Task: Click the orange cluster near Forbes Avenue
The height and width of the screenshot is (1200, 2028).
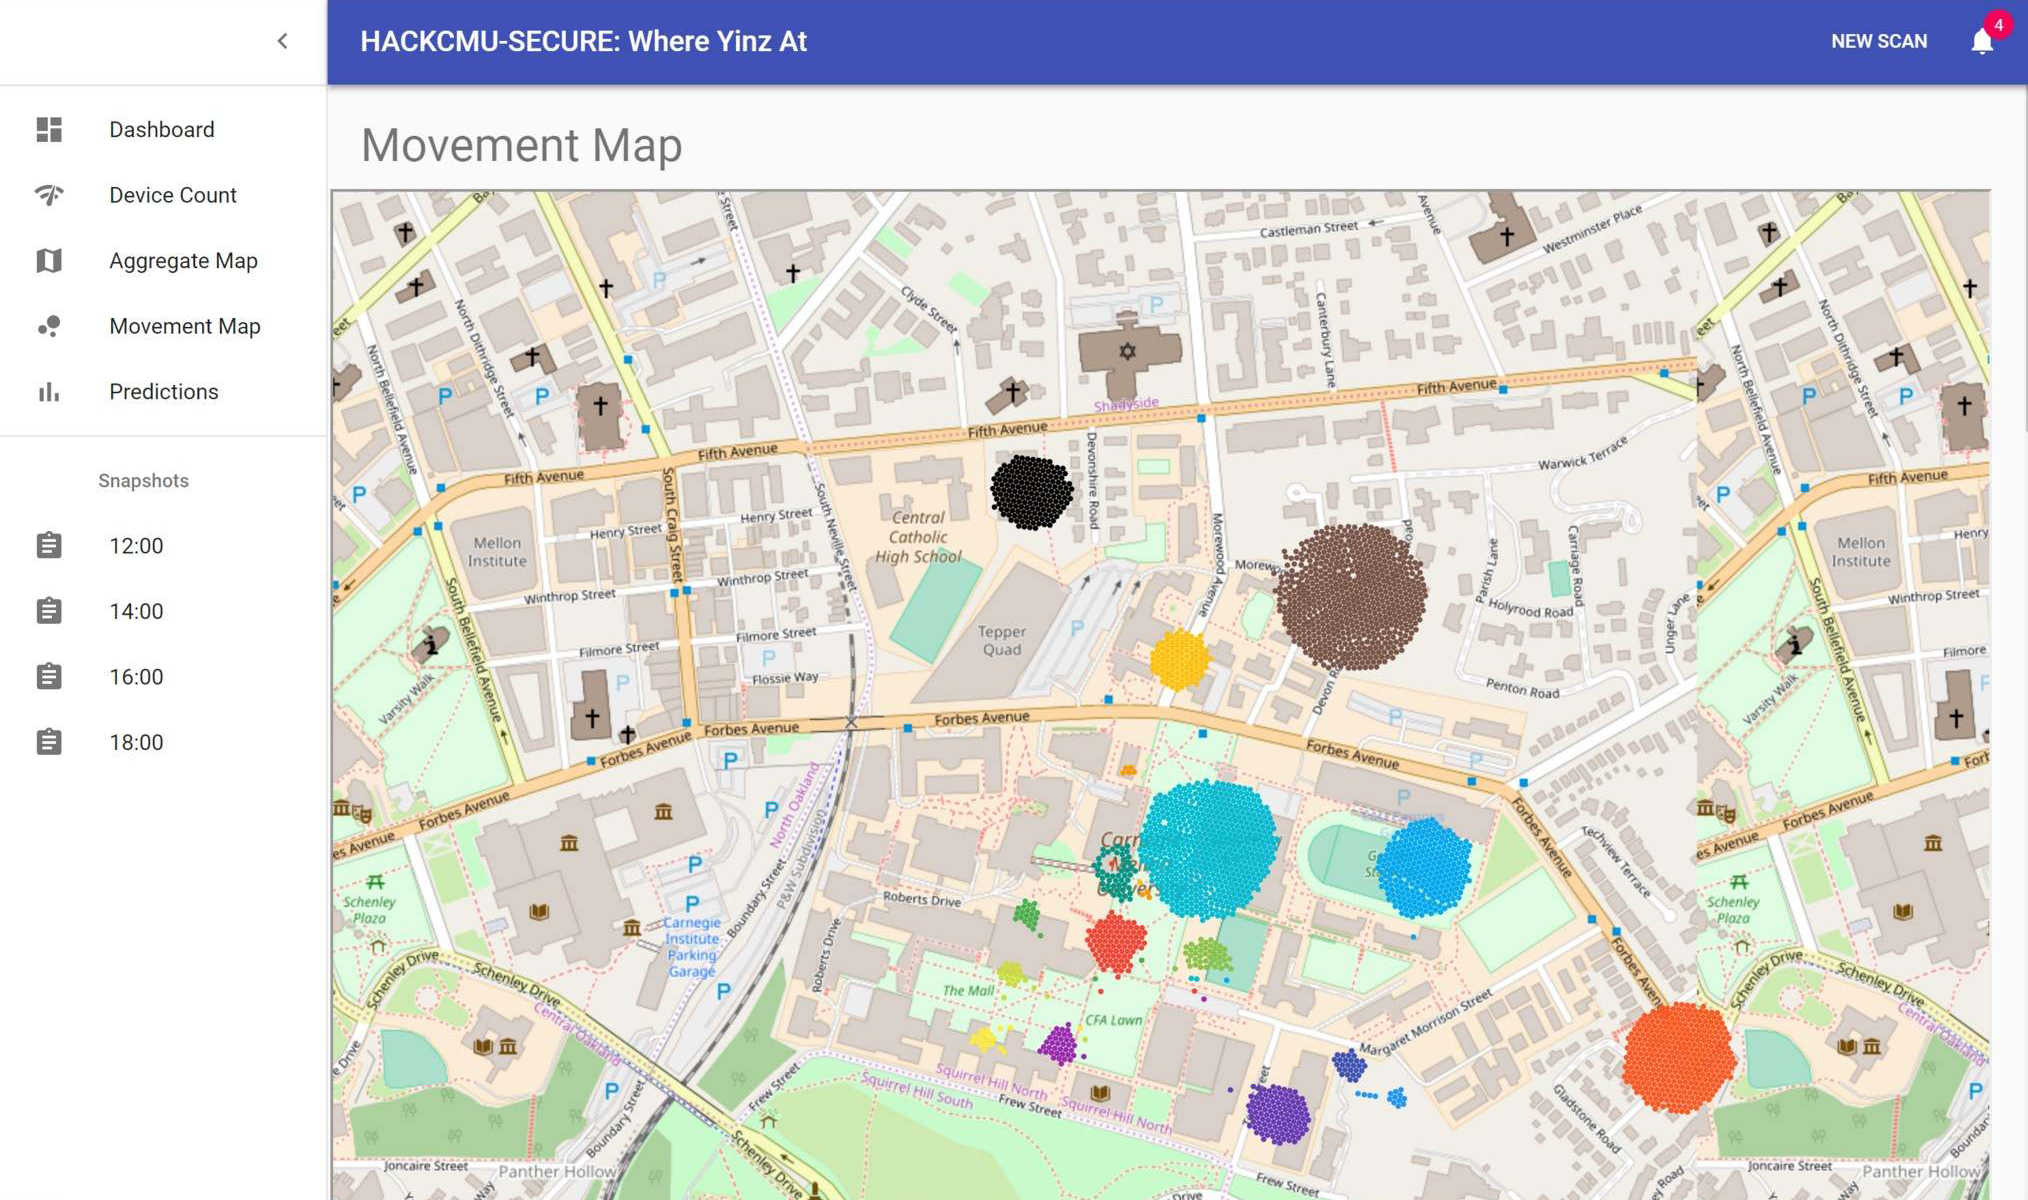Action: (1679, 1058)
